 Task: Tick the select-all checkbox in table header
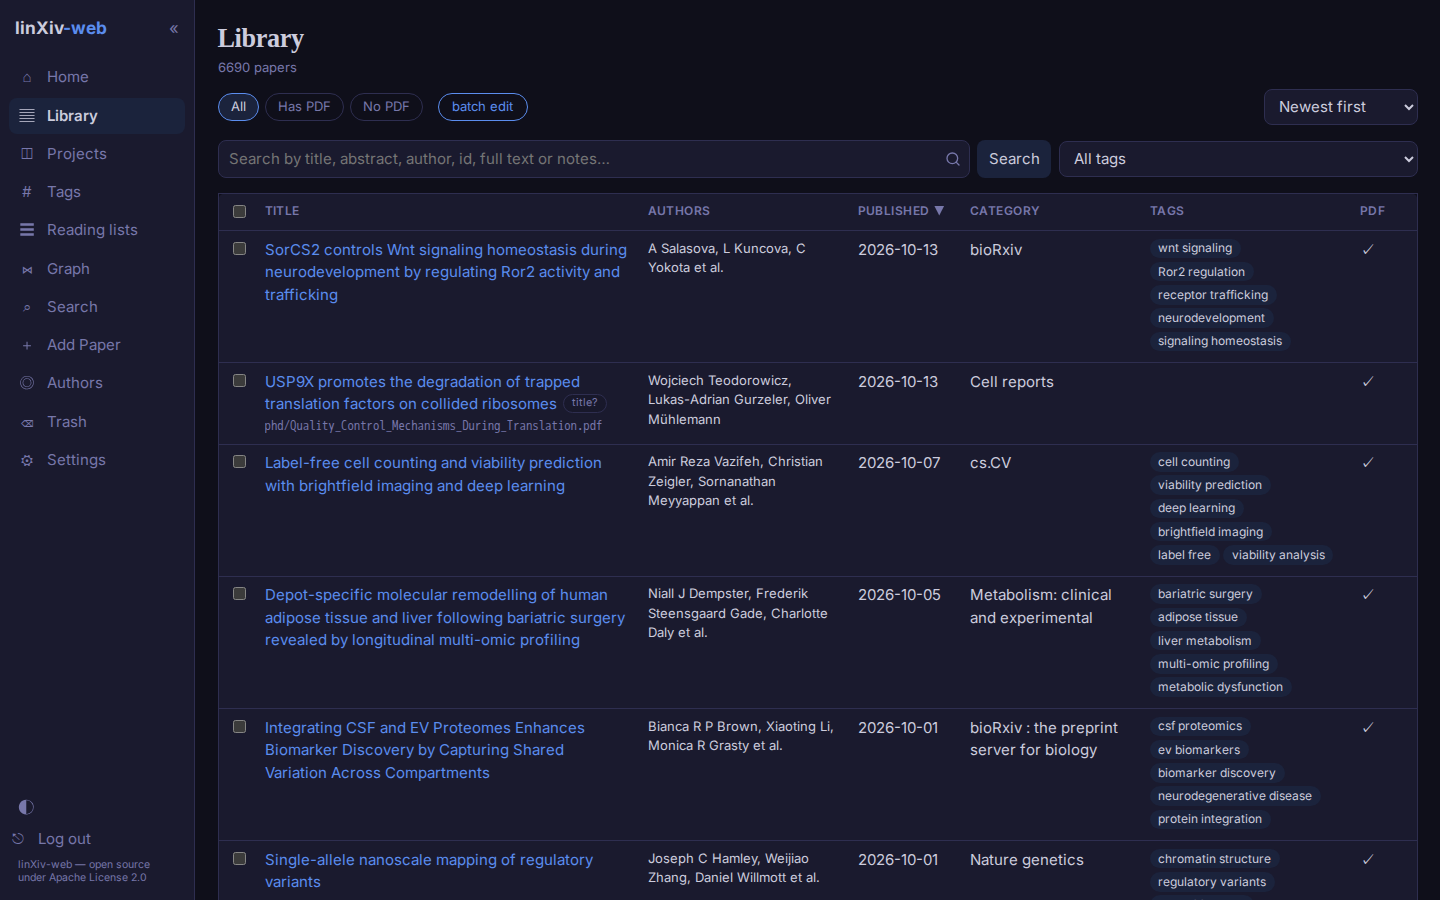[239, 211]
